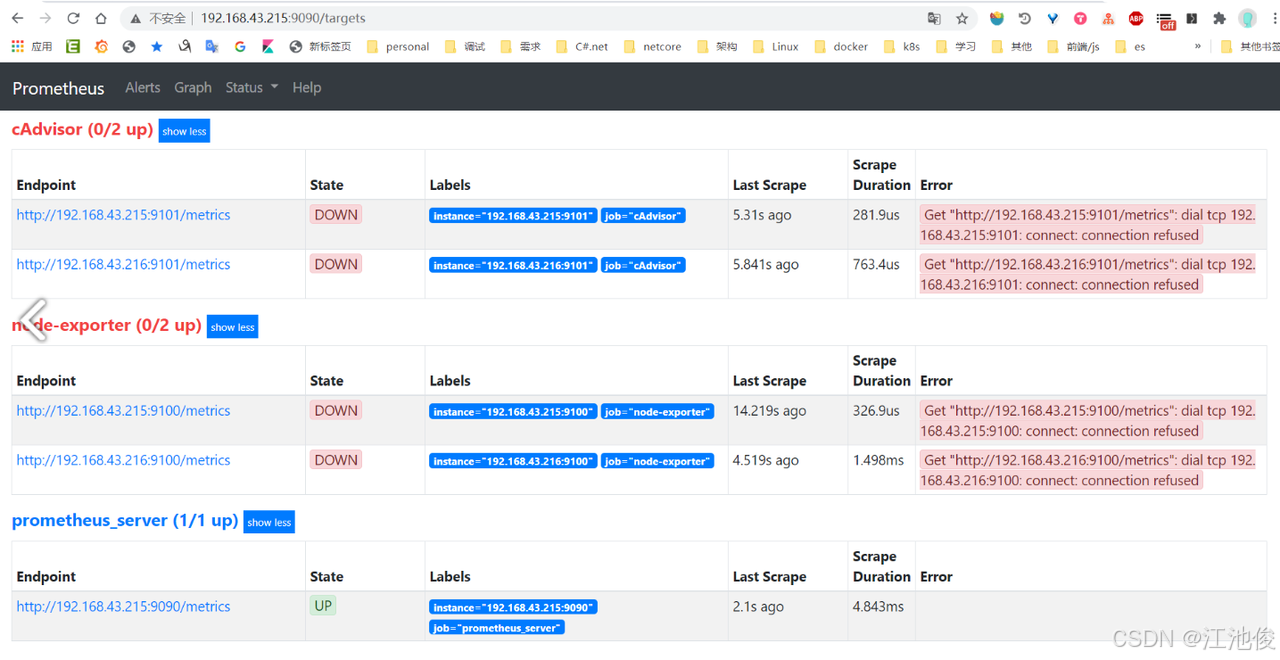Open Chrome's three-dot menu

[1275, 18]
